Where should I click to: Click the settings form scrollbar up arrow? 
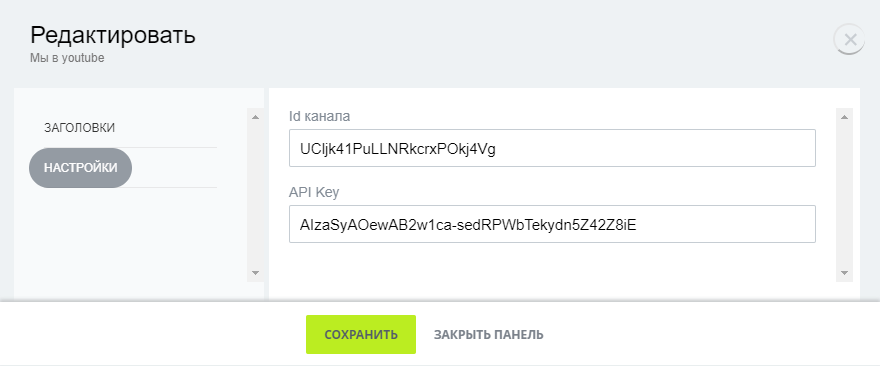pyautogui.click(x=845, y=117)
